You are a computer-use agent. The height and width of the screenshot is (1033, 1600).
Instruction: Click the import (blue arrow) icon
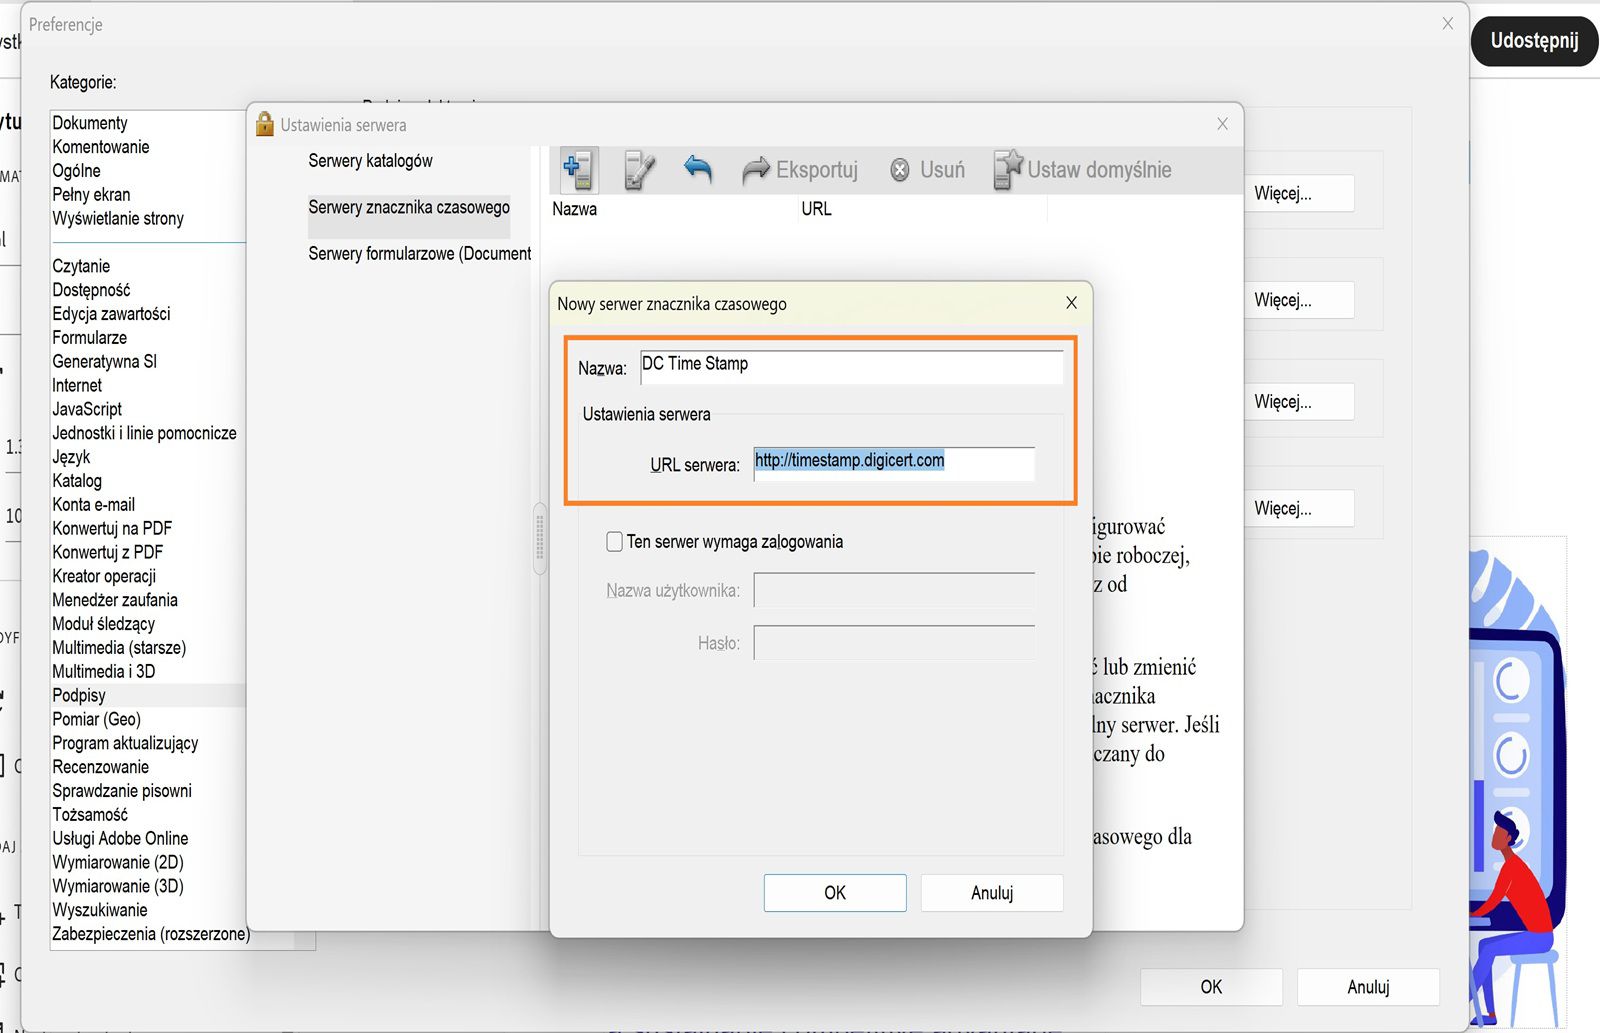click(x=698, y=169)
